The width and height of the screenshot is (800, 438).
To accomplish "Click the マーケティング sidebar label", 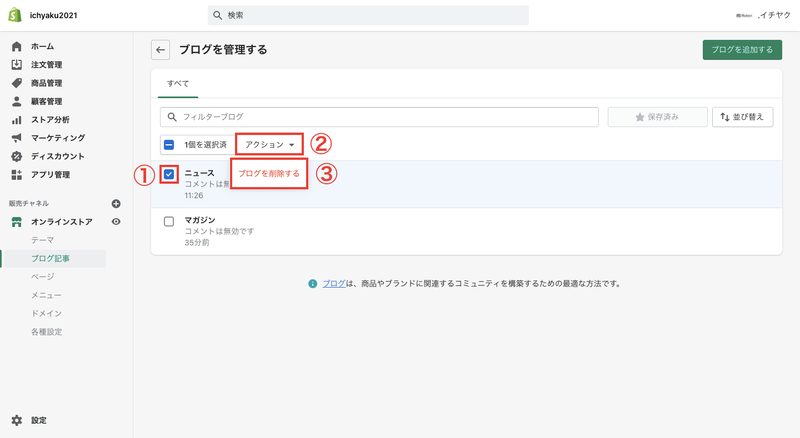I will 58,138.
